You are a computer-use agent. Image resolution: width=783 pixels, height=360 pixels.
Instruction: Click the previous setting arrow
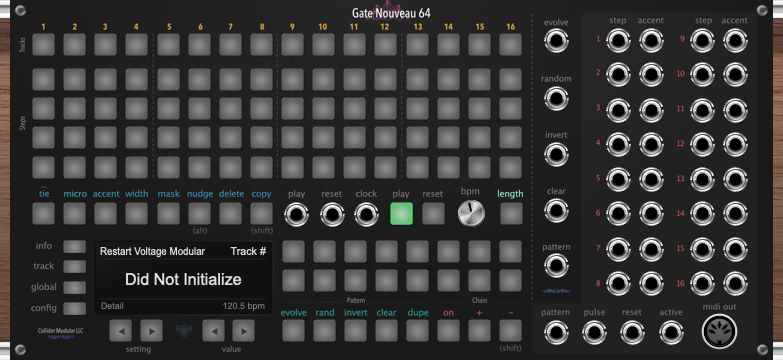120,331
